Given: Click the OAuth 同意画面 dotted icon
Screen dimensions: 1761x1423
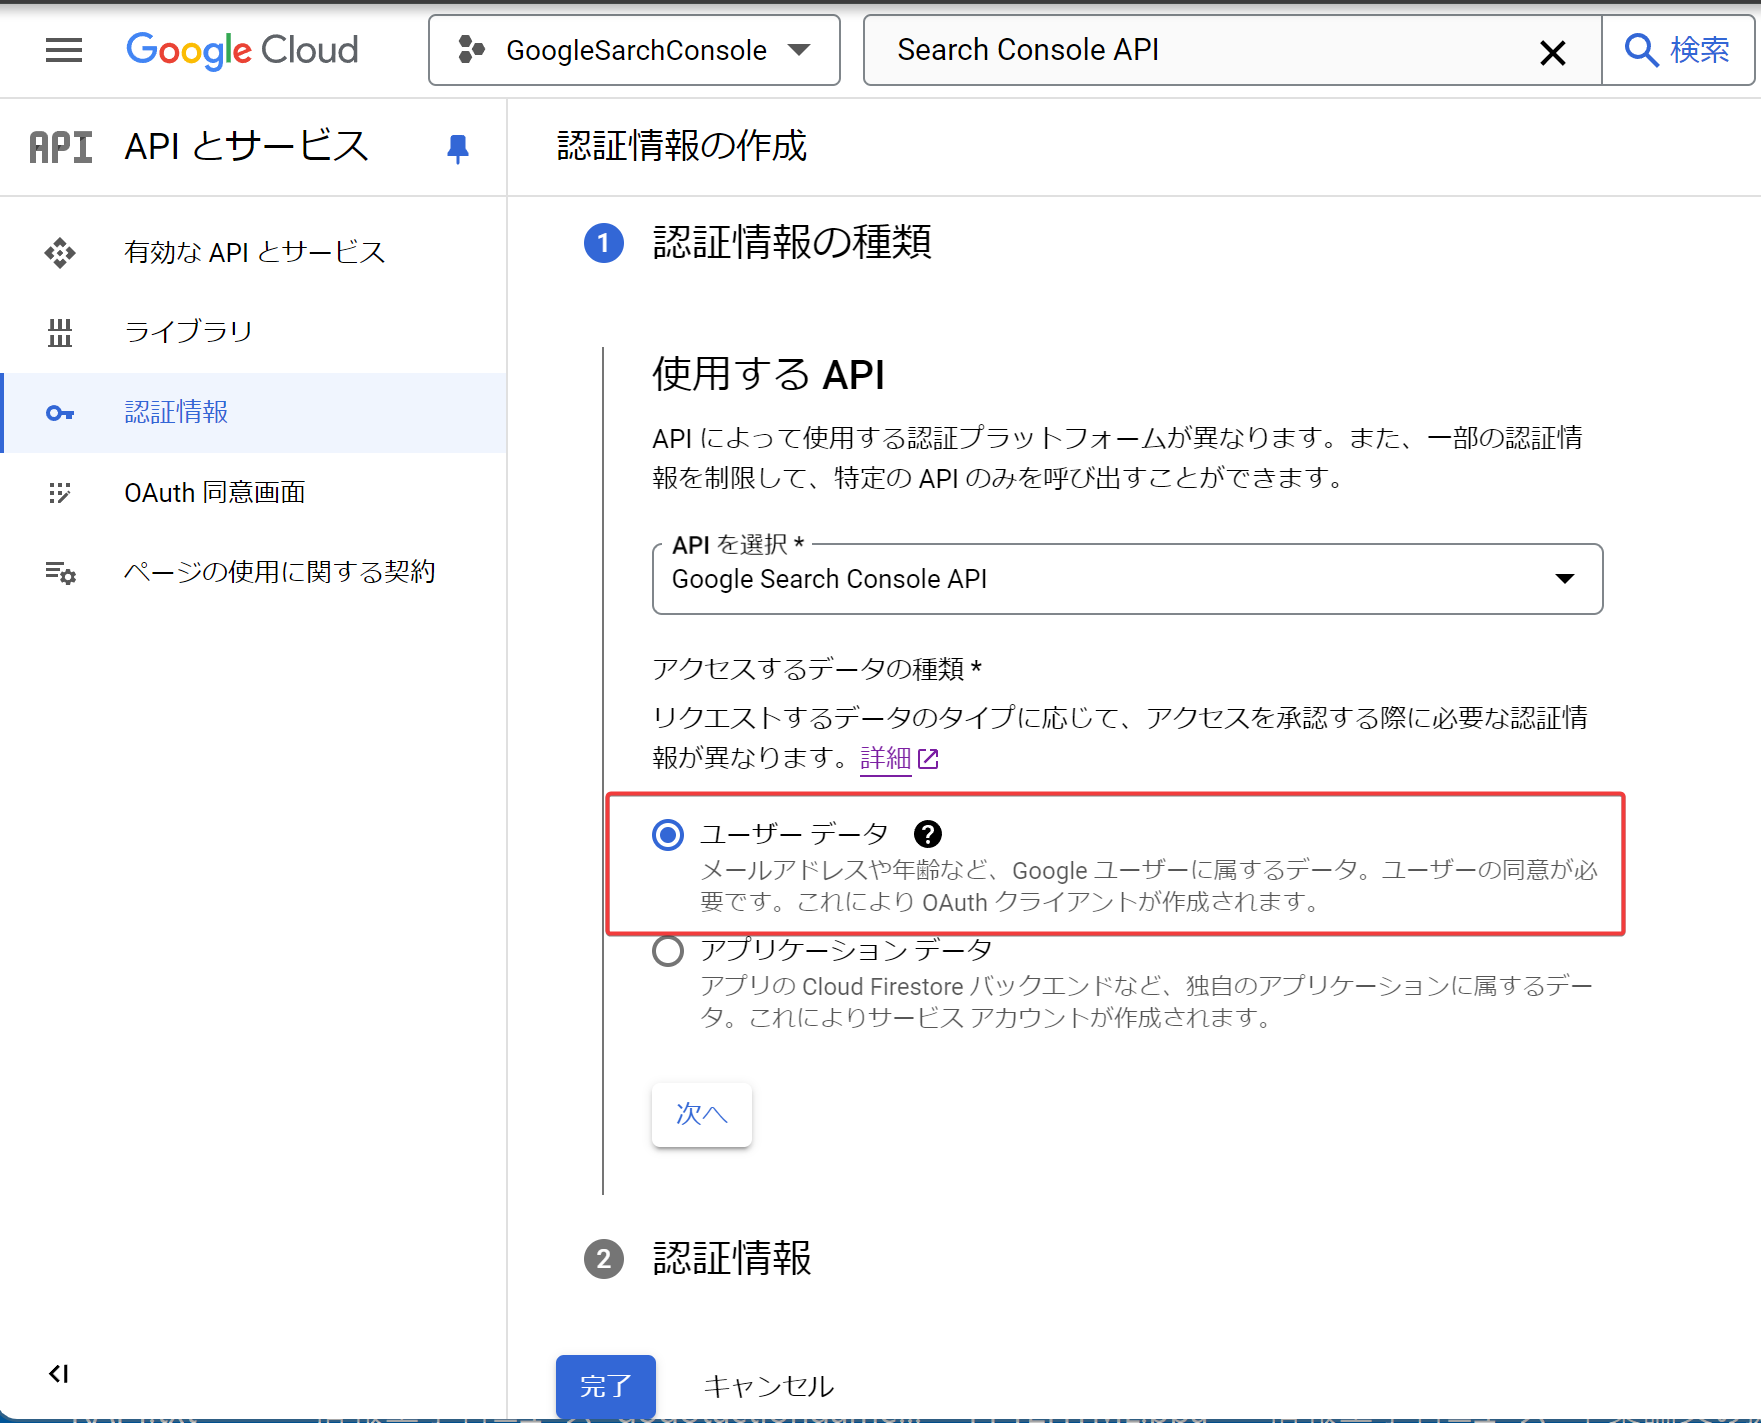Looking at the screenshot, I should click(x=60, y=493).
